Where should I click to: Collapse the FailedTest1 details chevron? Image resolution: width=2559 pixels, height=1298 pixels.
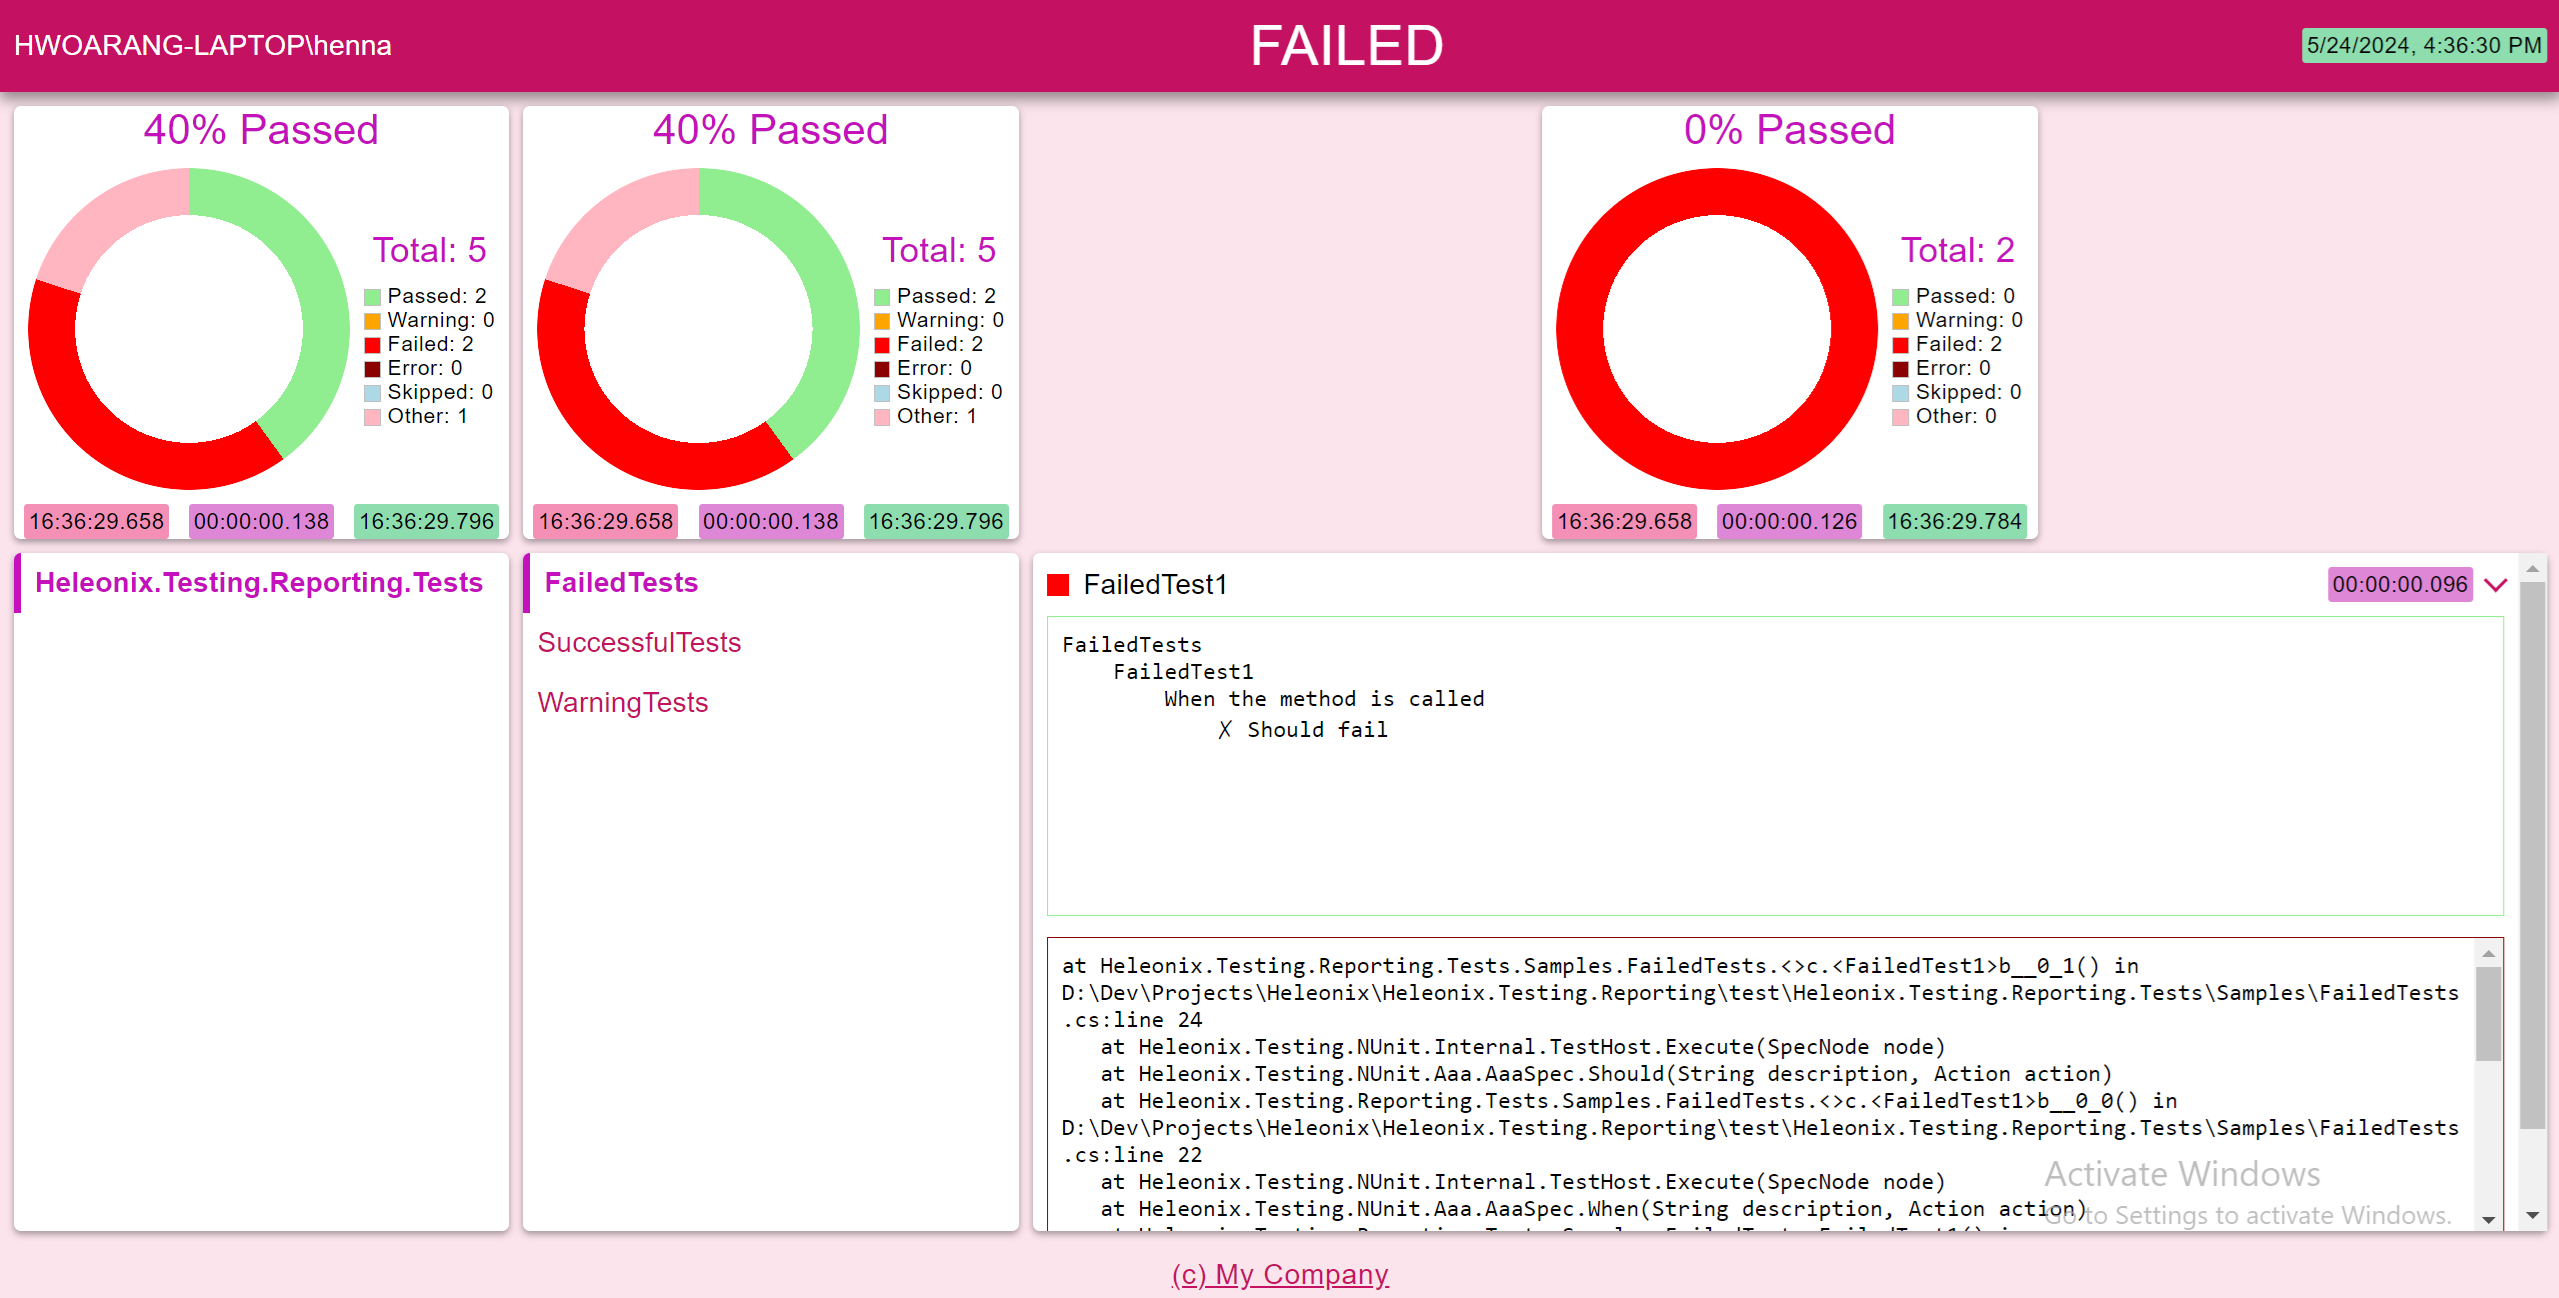[x=2496, y=585]
